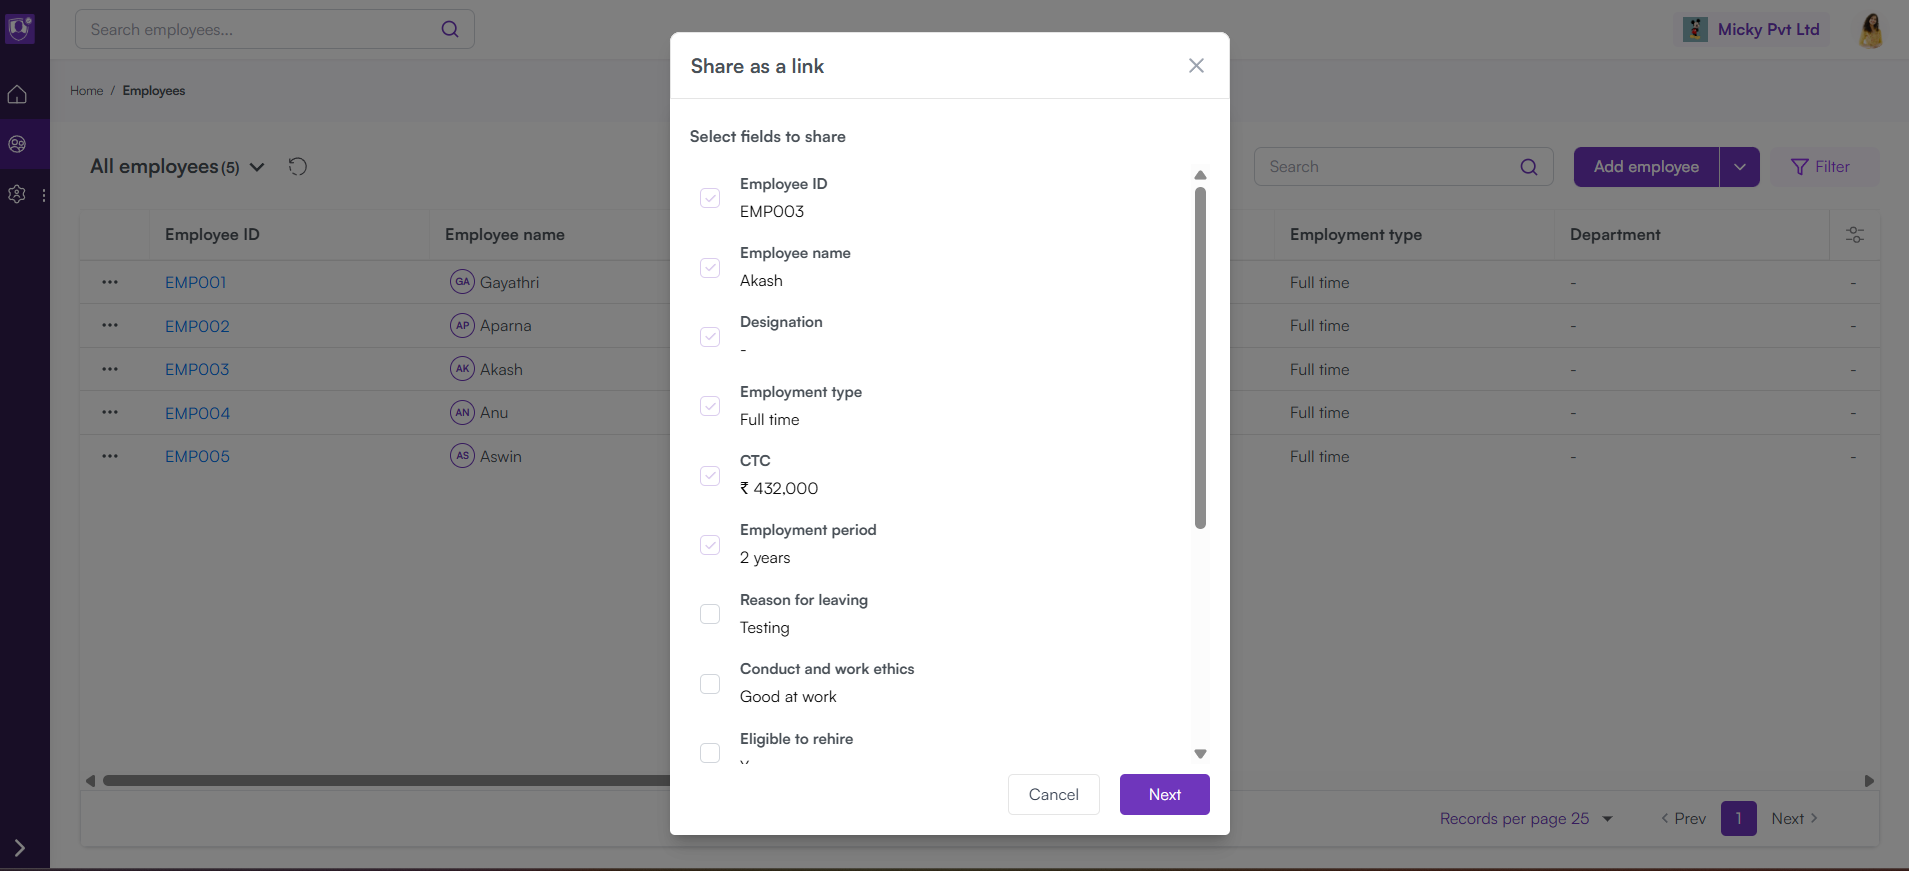The width and height of the screenshot is (1909, 871).
Task: Open the Settings gear in sidebar
Action: (17, 194)
